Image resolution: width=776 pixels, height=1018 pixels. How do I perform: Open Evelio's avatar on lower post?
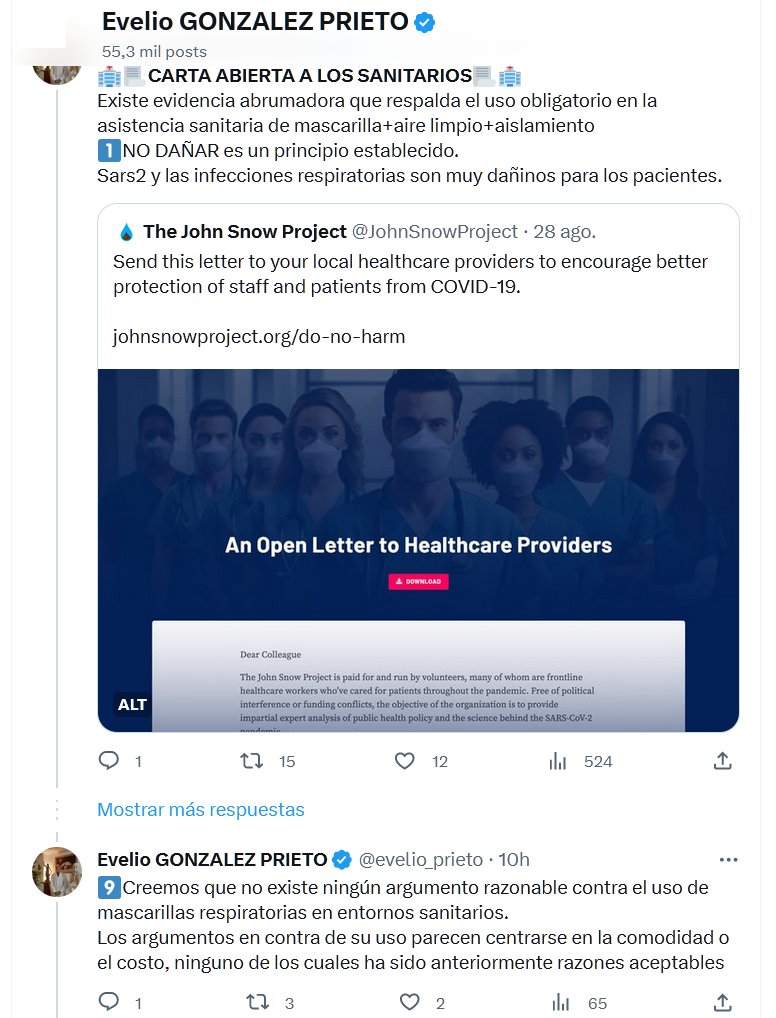[57, 872]
